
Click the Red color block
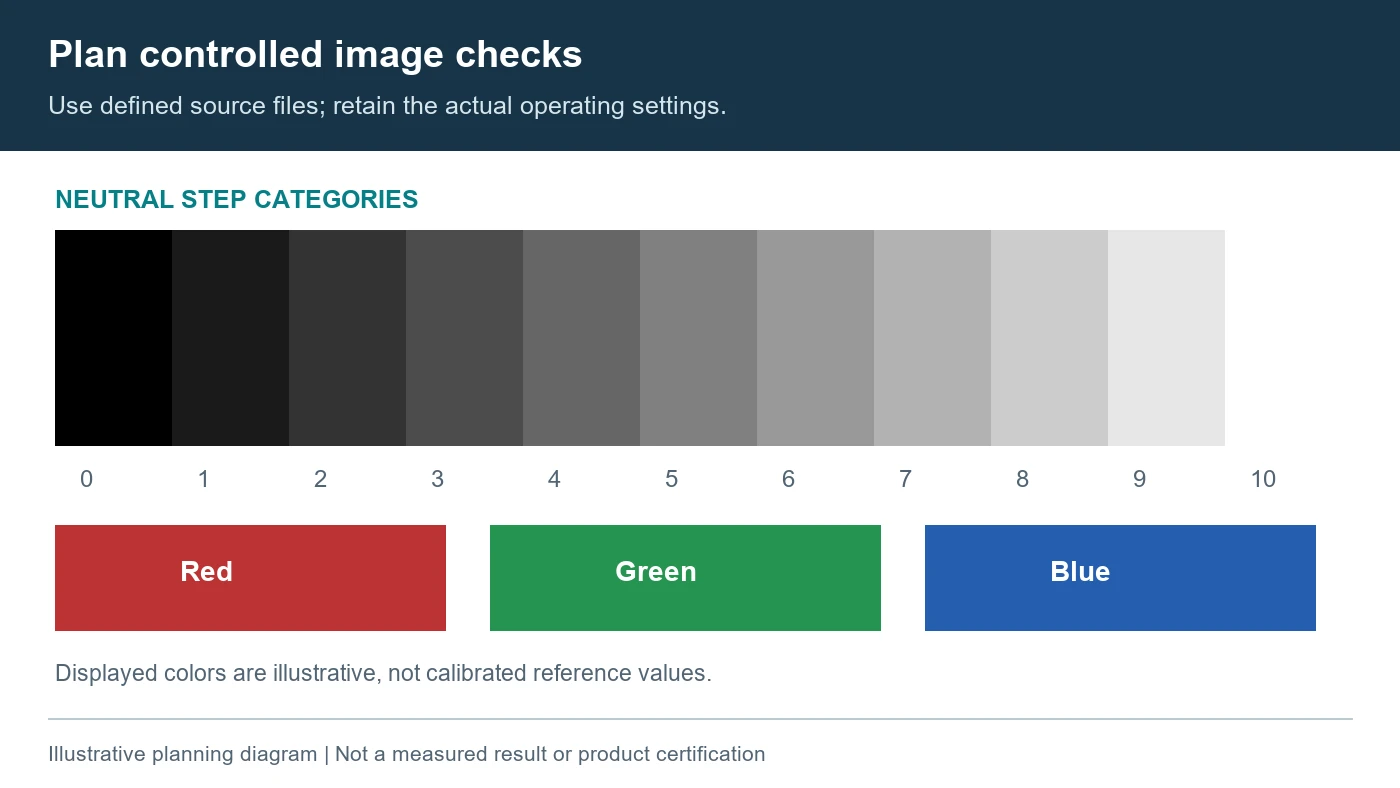250,578
